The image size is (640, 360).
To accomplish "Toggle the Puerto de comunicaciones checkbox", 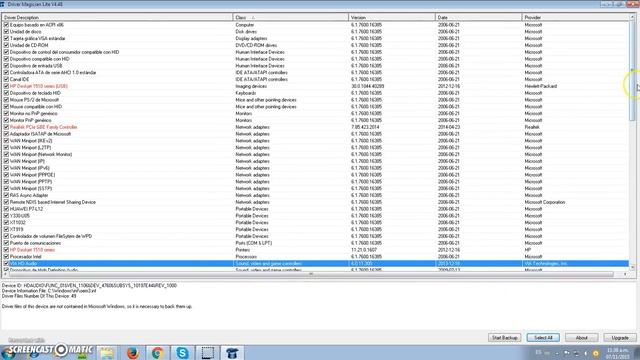I will point(6,243).
